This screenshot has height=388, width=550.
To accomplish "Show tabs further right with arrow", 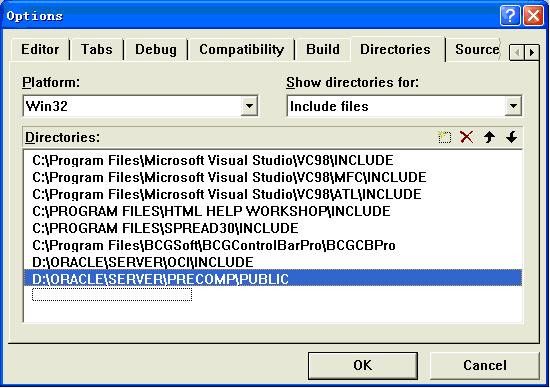I will [x=532, y=53].
